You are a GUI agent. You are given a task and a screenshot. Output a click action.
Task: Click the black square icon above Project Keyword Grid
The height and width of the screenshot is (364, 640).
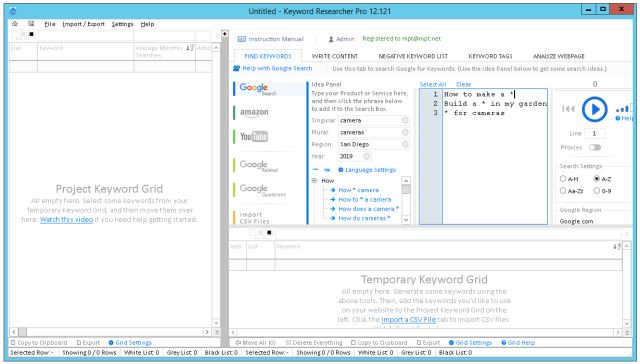pyautogui.click(x=31, y=34)
